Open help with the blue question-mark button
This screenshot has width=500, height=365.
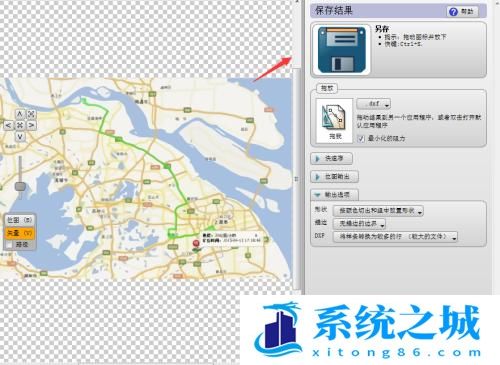[x=462, y=12]
